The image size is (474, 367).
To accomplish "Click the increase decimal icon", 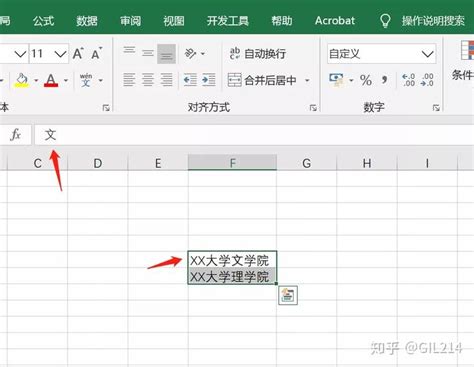I will pos(408,80).
